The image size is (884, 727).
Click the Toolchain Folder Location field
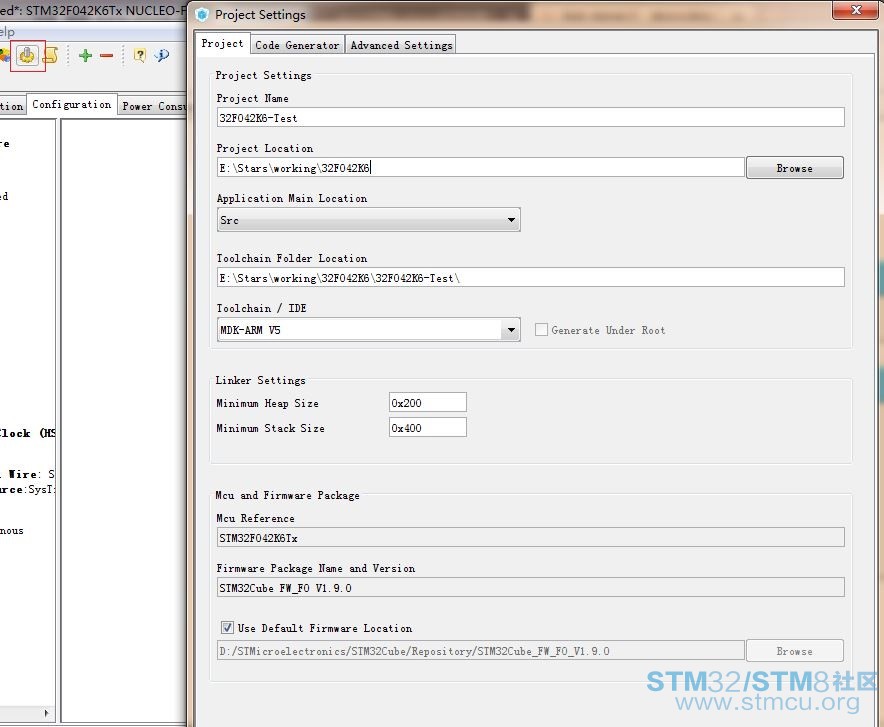click(x=531, y=278)
